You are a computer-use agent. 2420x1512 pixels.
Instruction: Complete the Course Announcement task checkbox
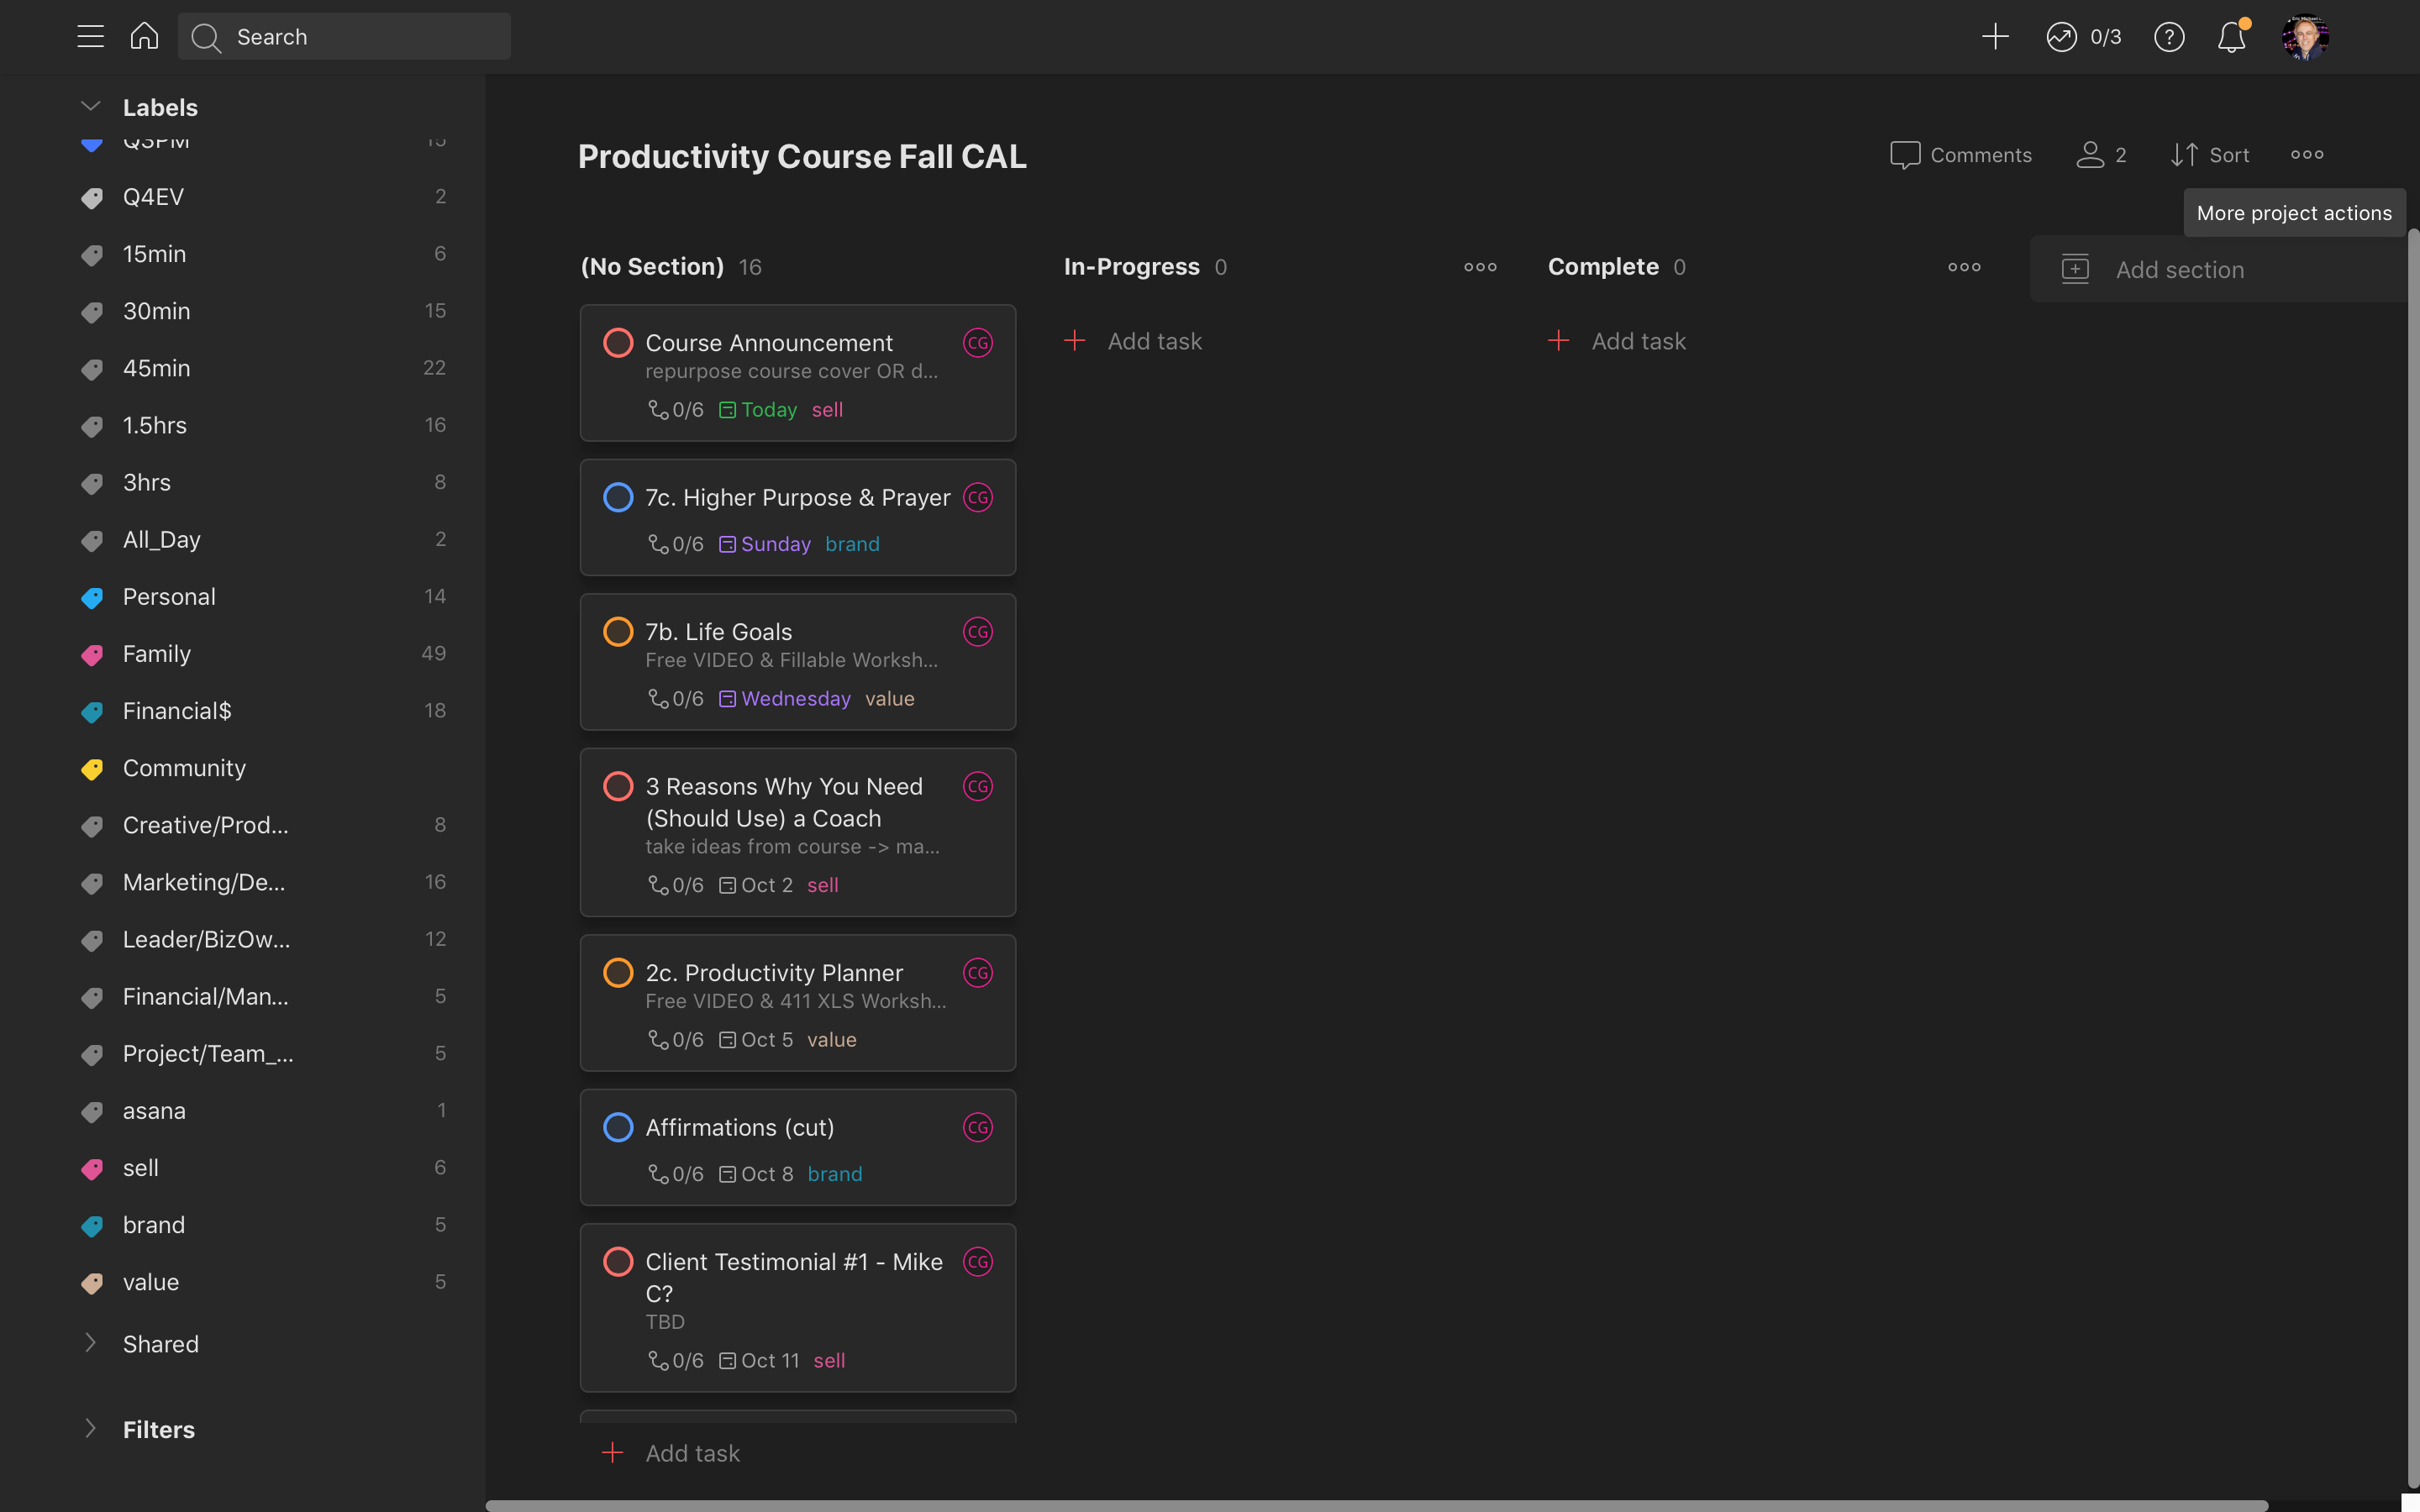tap(618, 343)
